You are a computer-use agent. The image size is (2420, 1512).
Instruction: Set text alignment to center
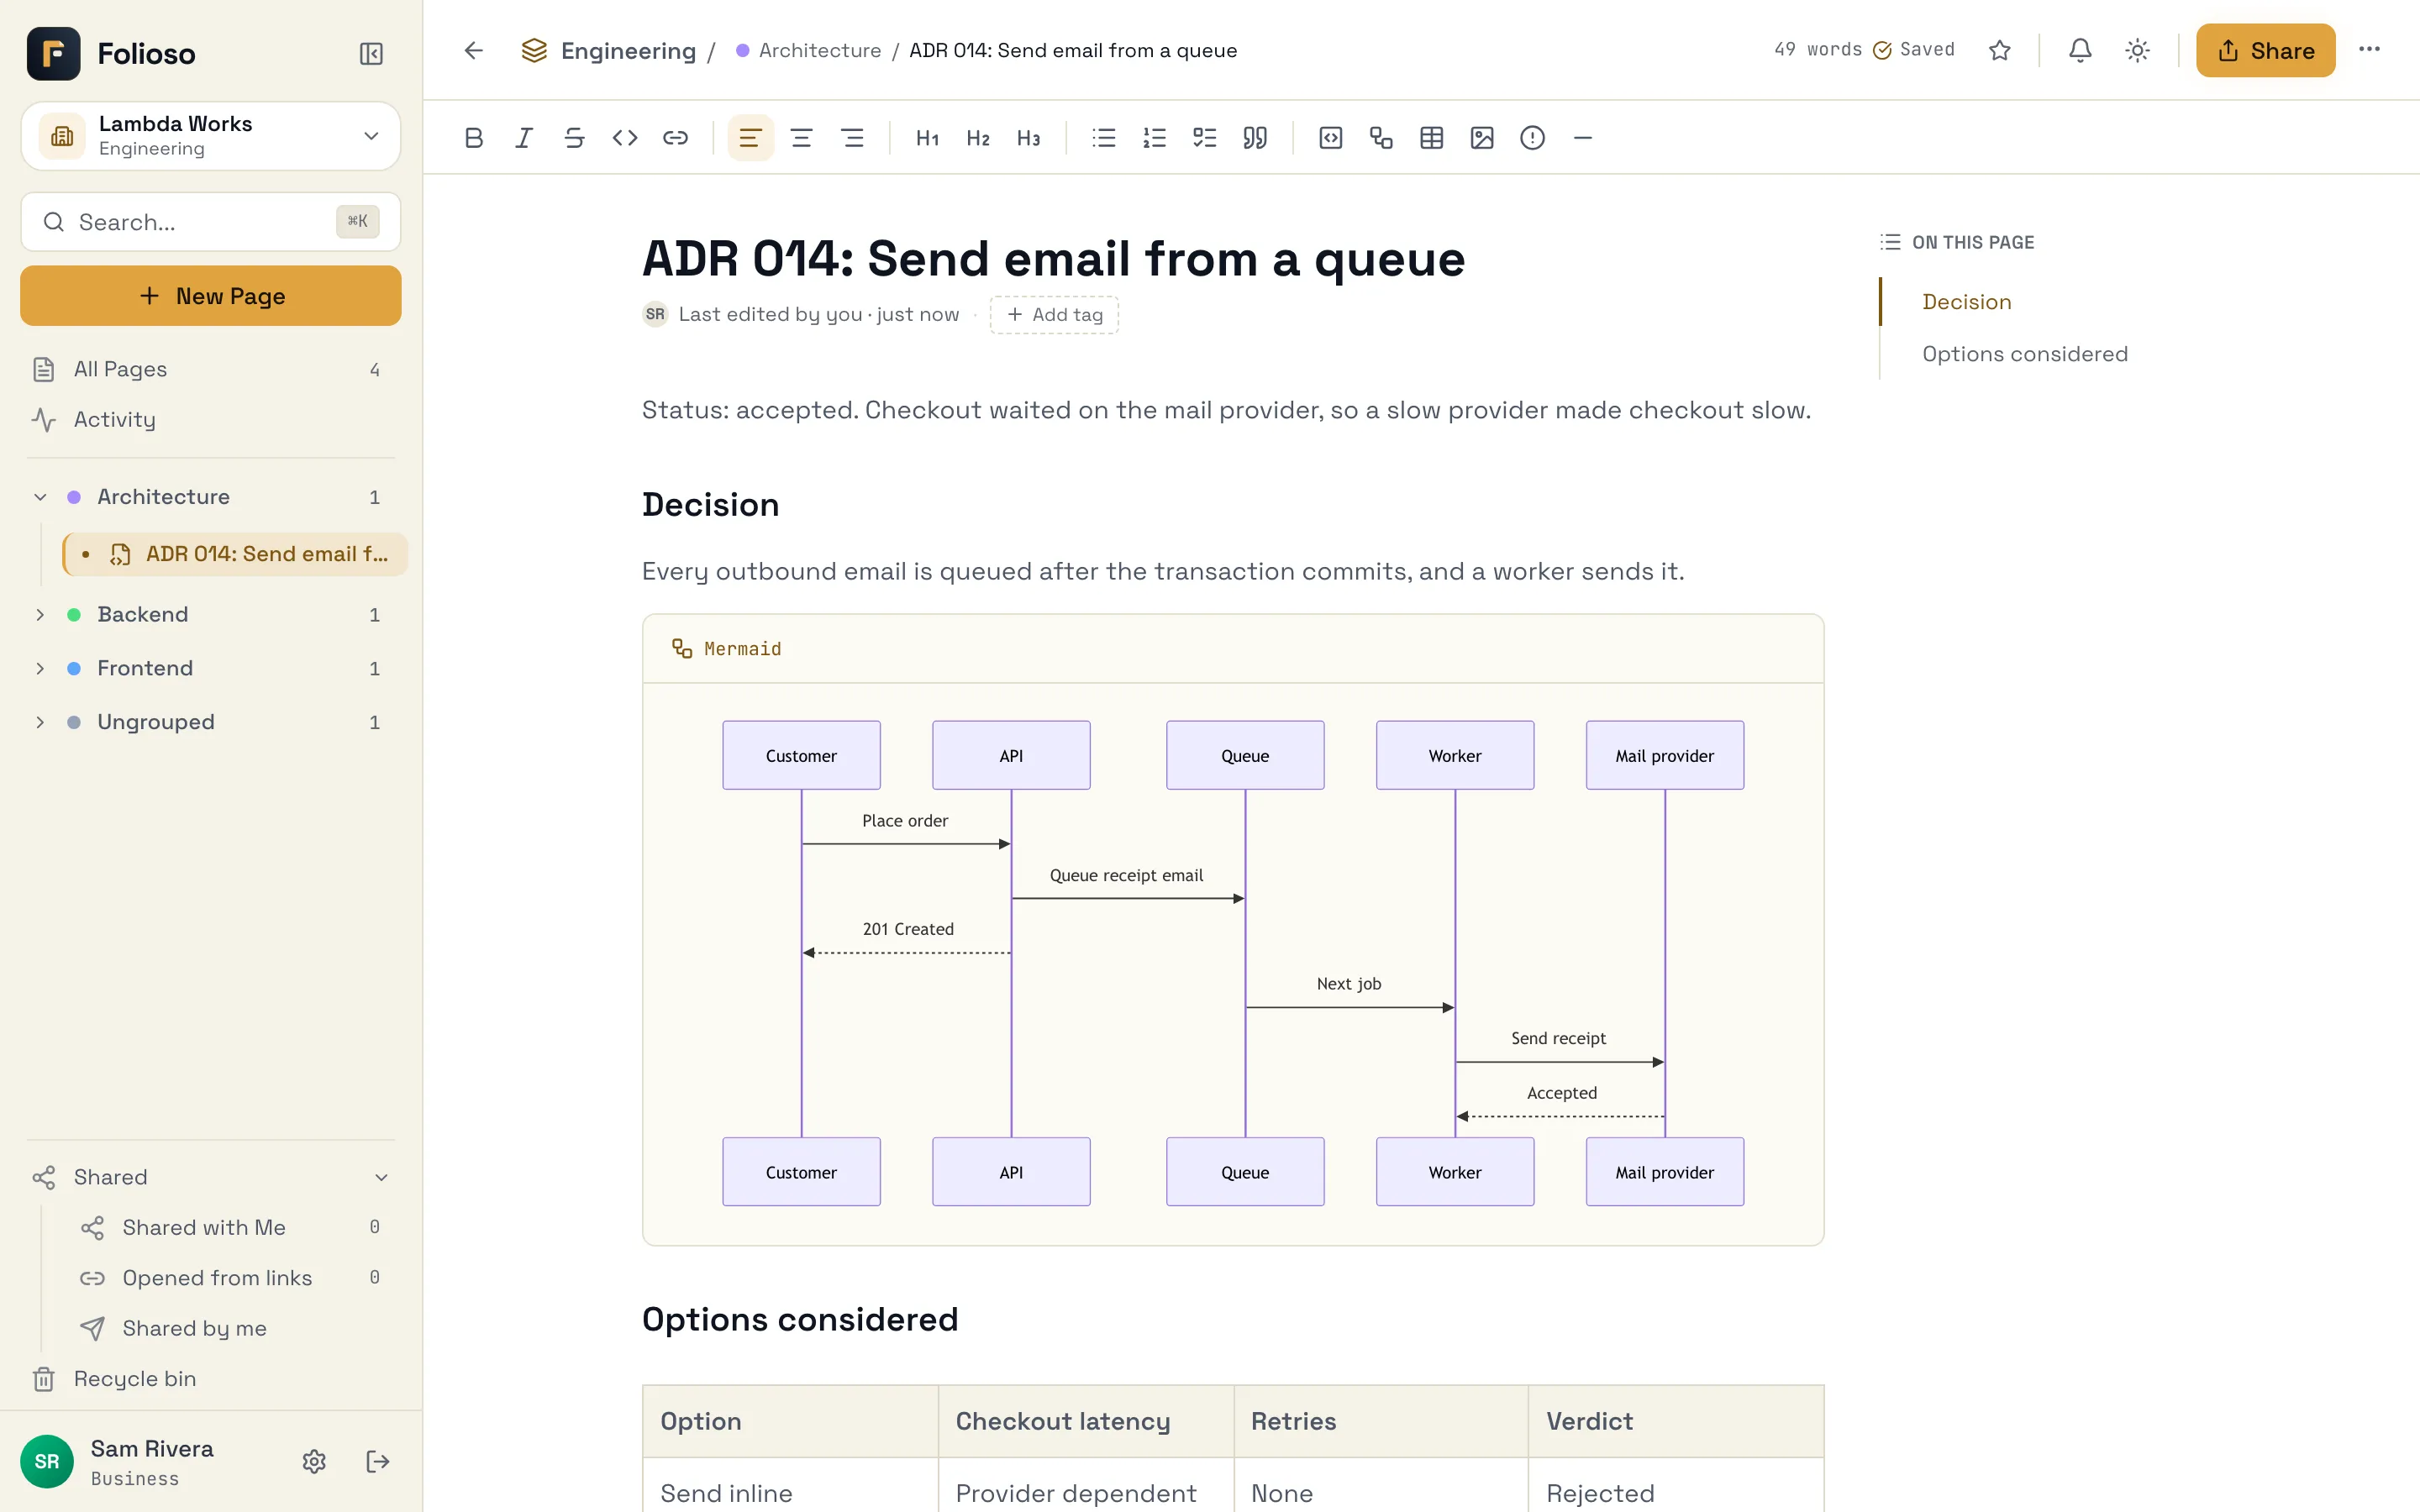tap(801, 138)
